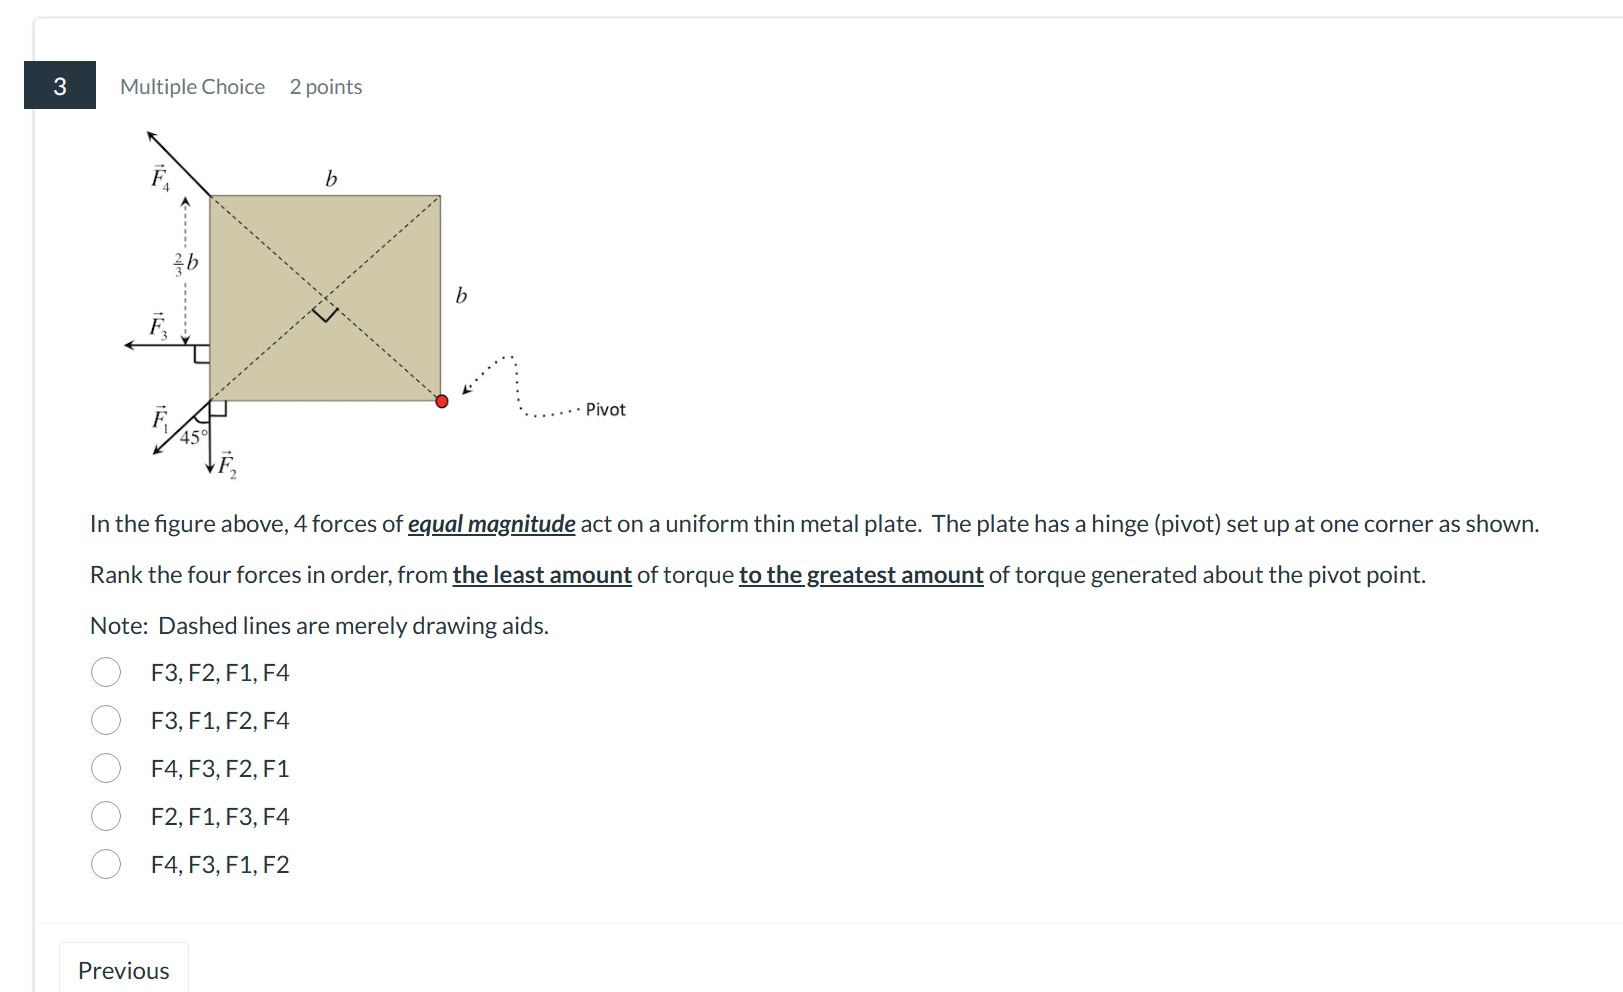Select radio option F3, F2, F1, F4
Image resolution: width=1623 pixels, height=992 pixels.
point(106,672)
